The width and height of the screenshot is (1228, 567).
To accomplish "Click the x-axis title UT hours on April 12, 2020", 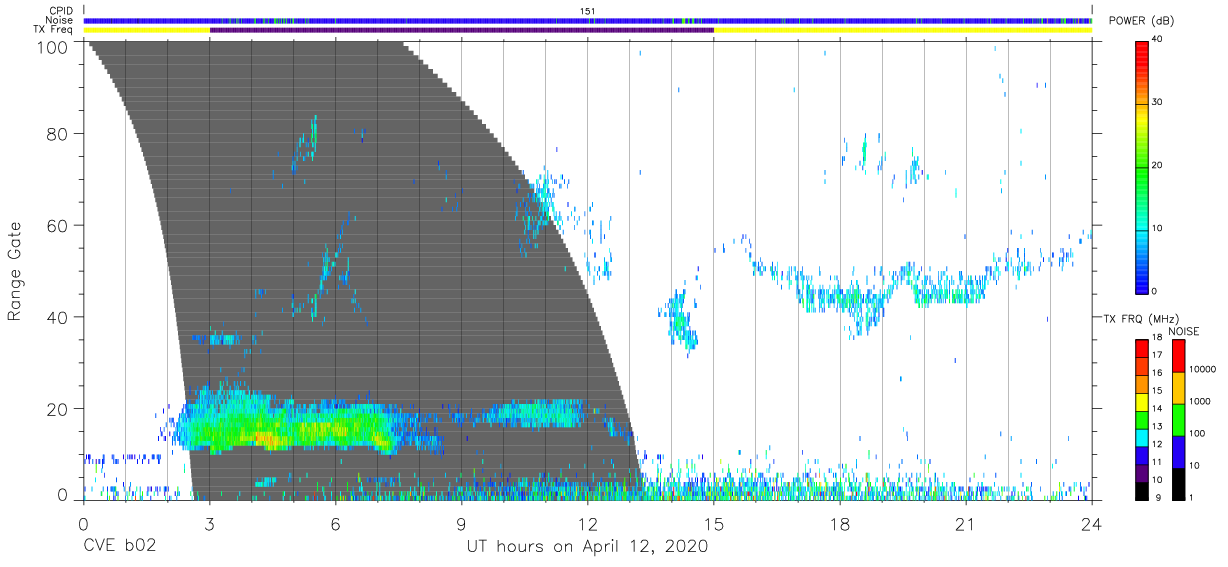I will pyautogui.click(x=587, y=547).
